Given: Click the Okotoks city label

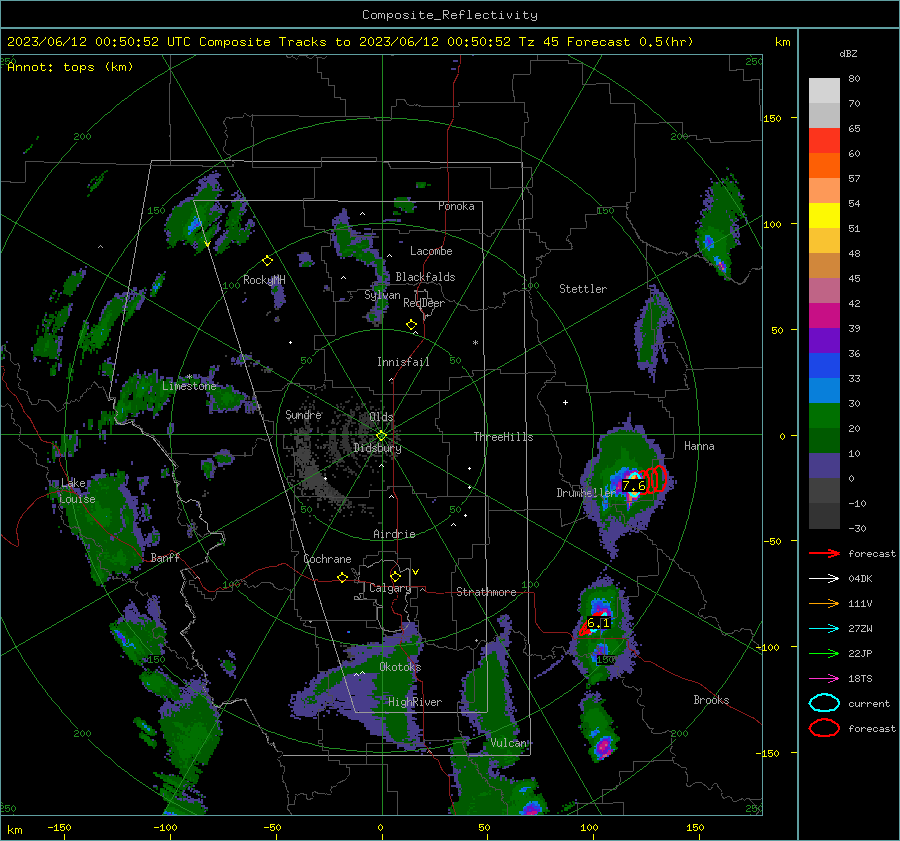Looking at the screenshot, I should coord(400,667).
